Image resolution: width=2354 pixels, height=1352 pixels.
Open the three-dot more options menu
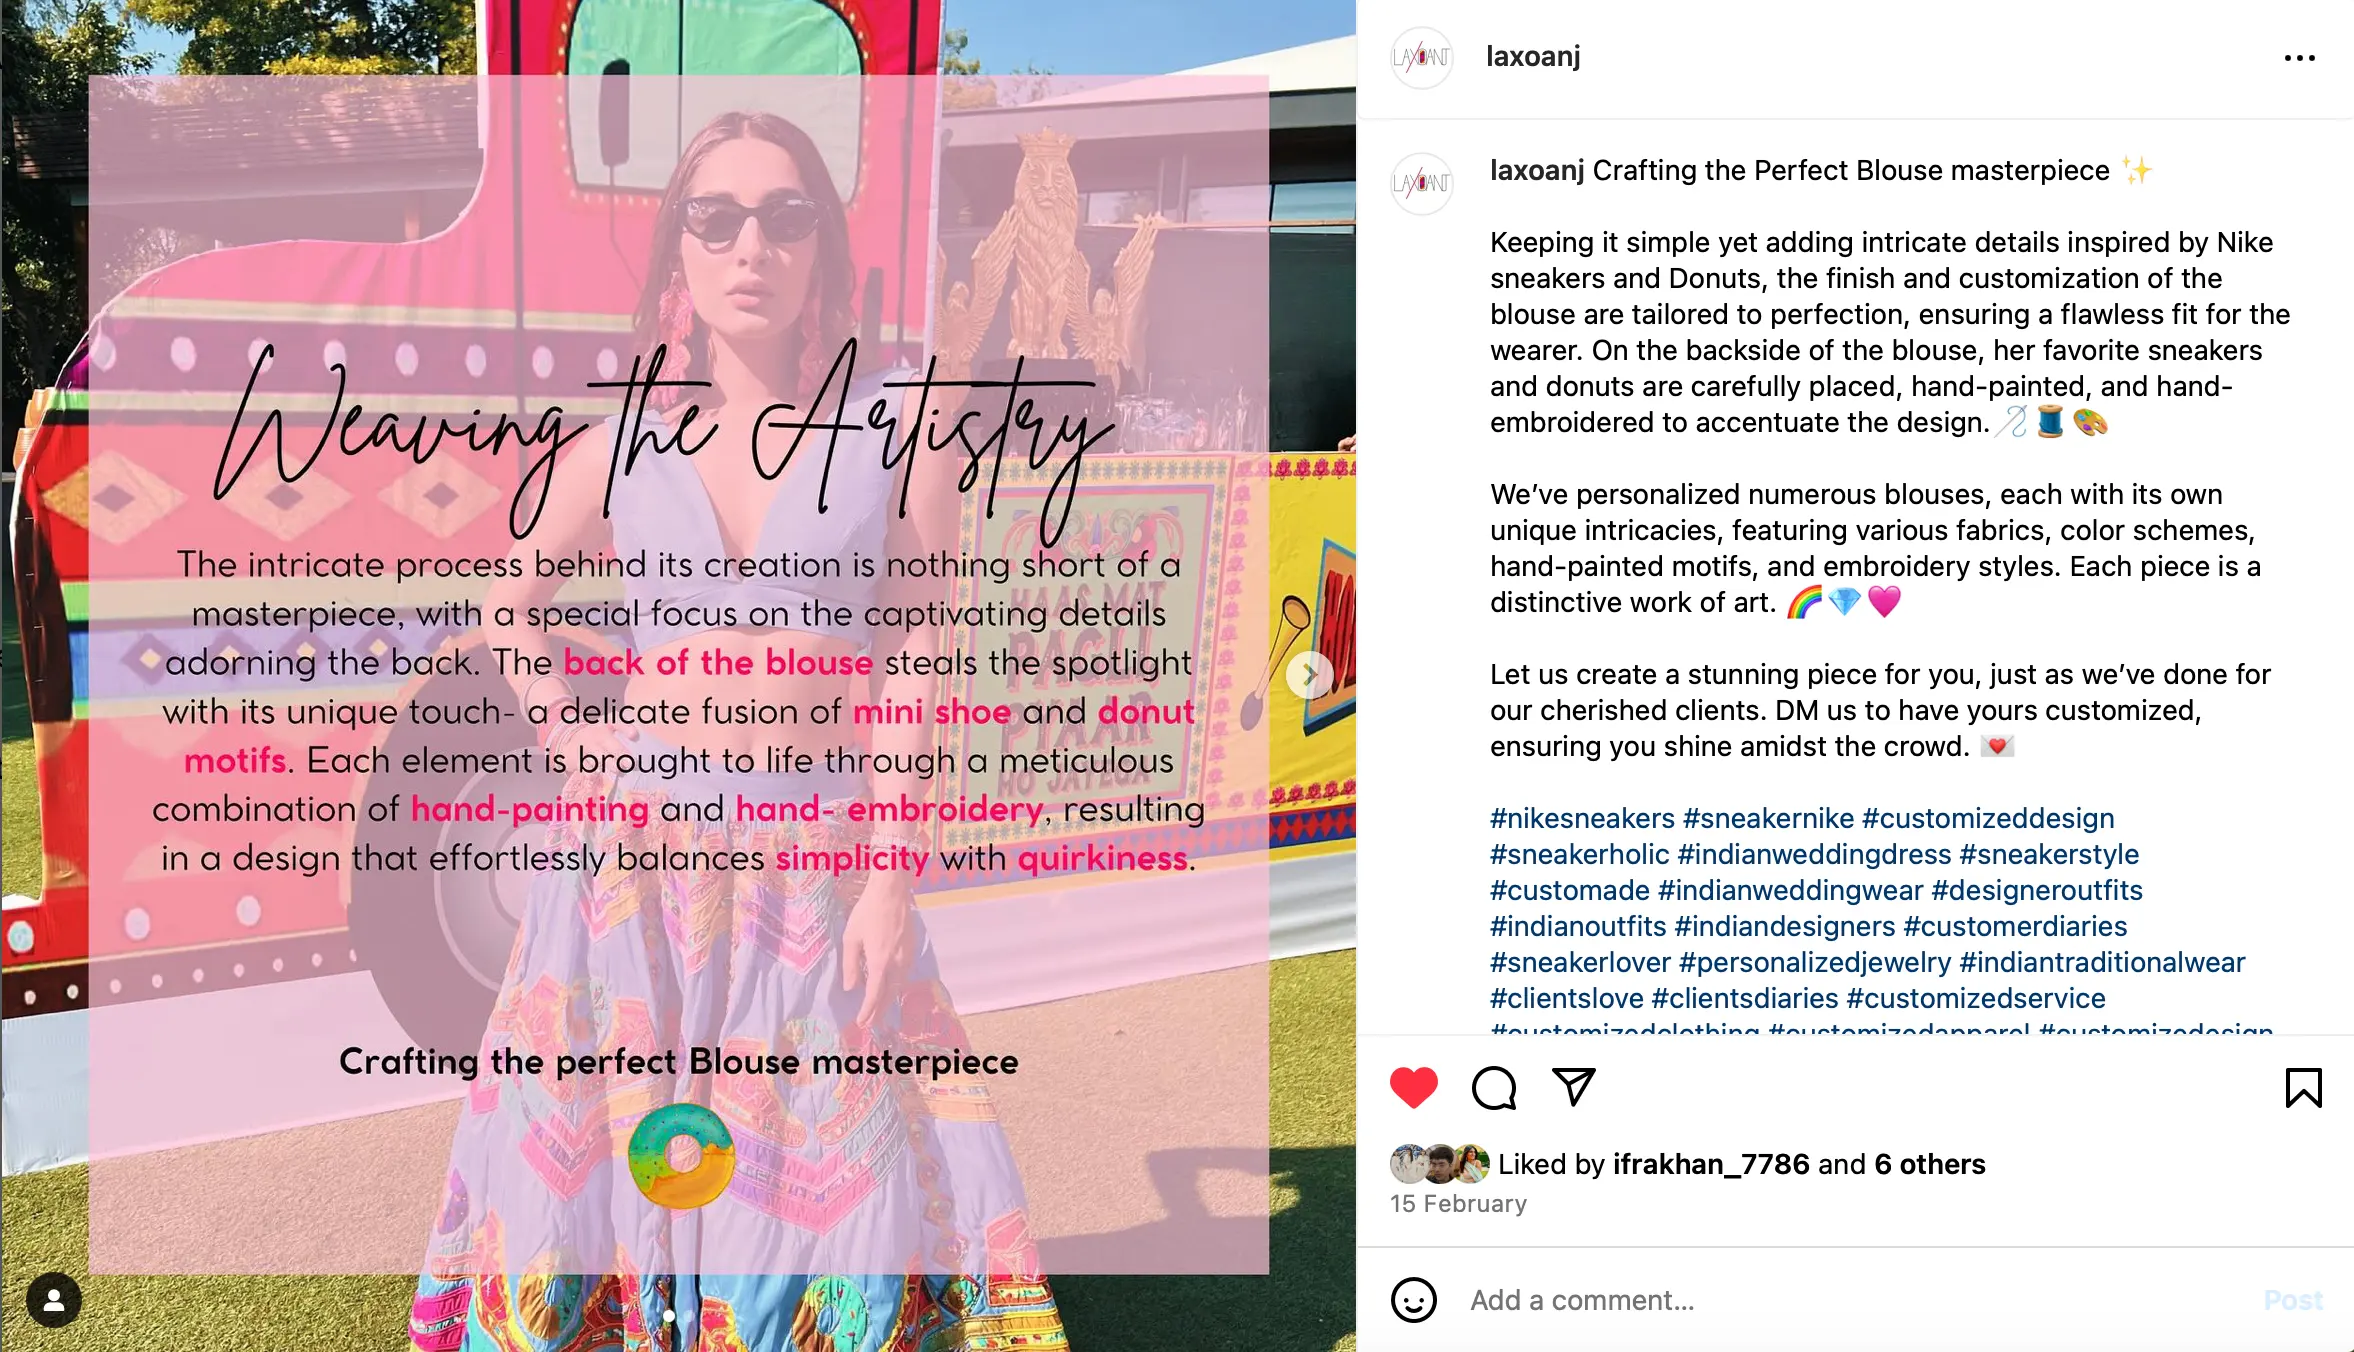coord(2299,58)
